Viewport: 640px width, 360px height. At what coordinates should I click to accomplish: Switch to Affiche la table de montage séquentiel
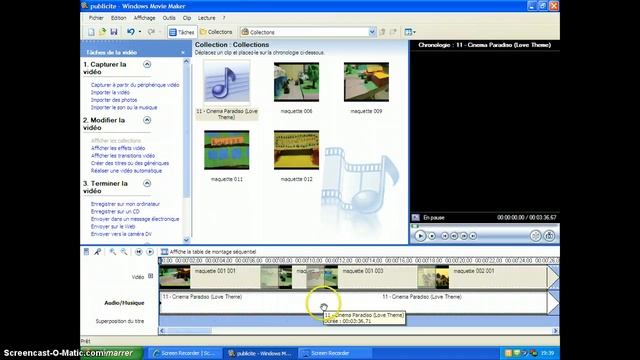point(209,252)
